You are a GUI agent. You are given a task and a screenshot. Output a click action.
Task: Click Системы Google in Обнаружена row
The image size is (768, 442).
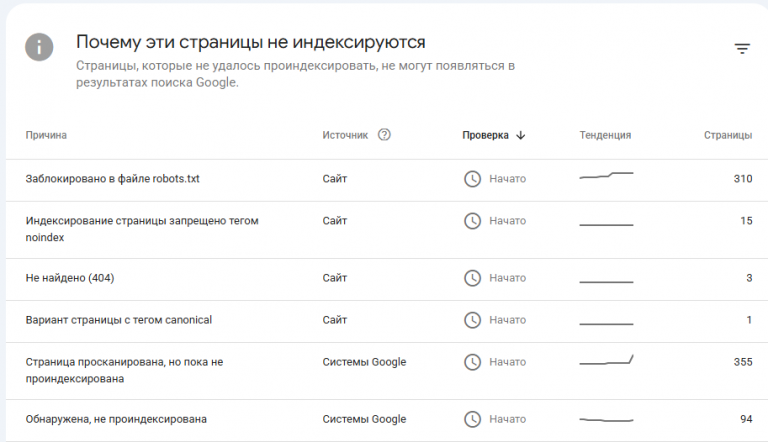click(364, 419)
